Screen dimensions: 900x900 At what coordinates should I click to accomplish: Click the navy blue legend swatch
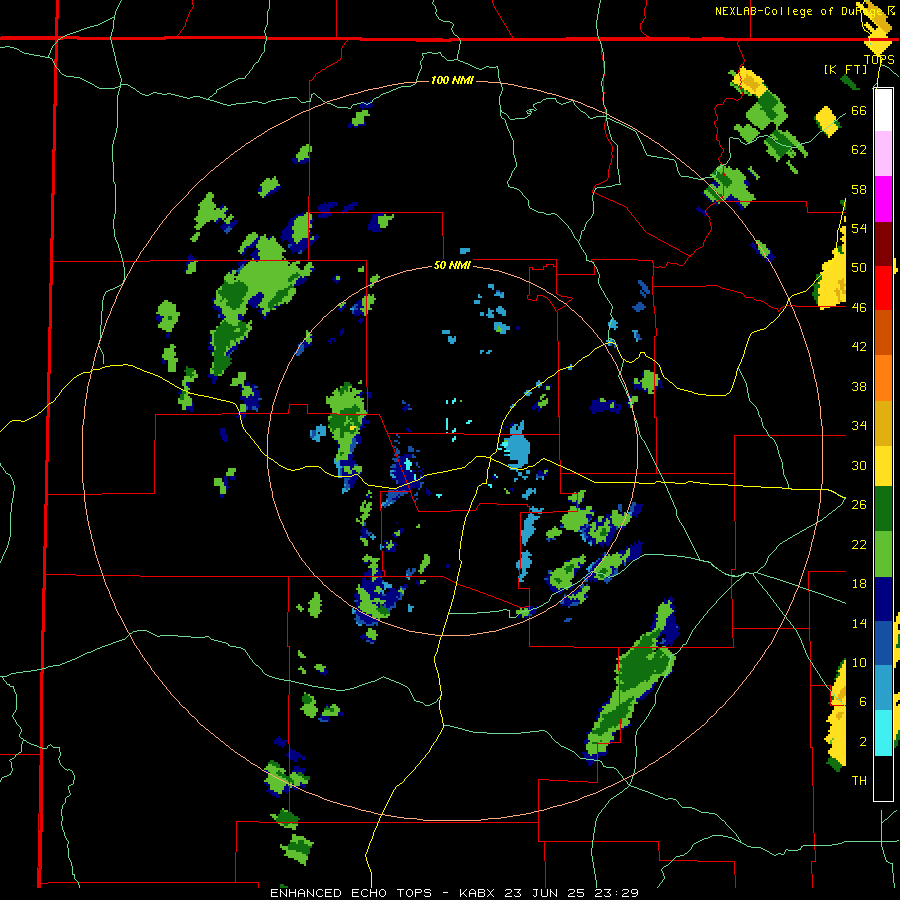click(x=883, y=599)
